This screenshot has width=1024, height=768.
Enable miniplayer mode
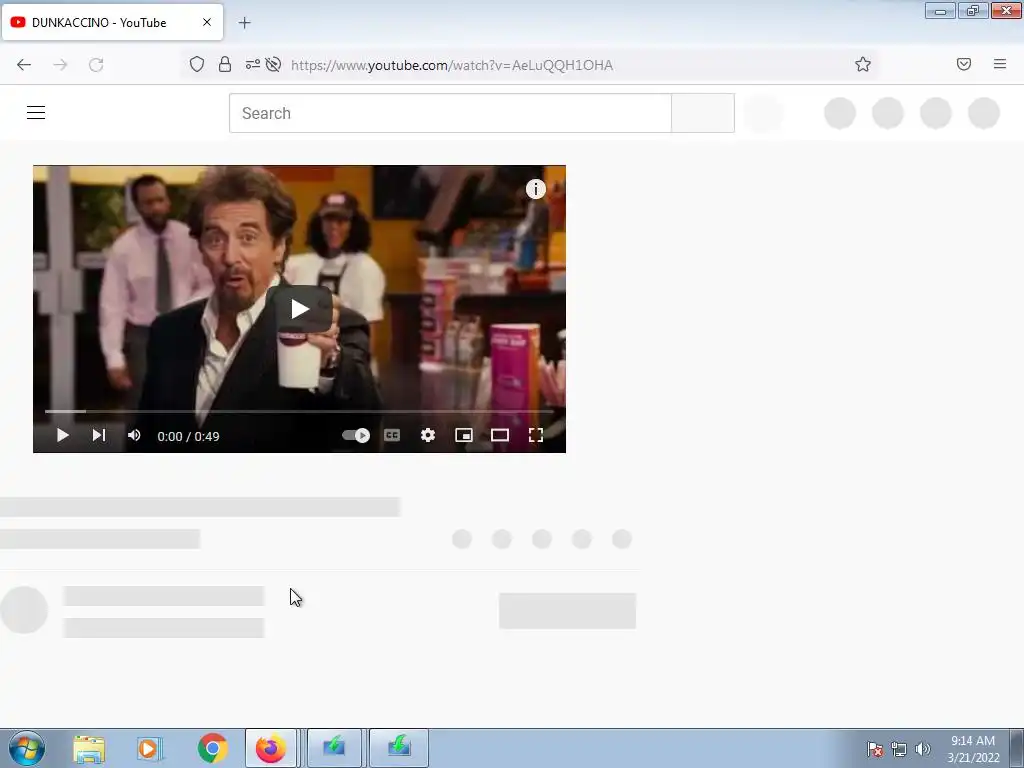click(464, 436)
